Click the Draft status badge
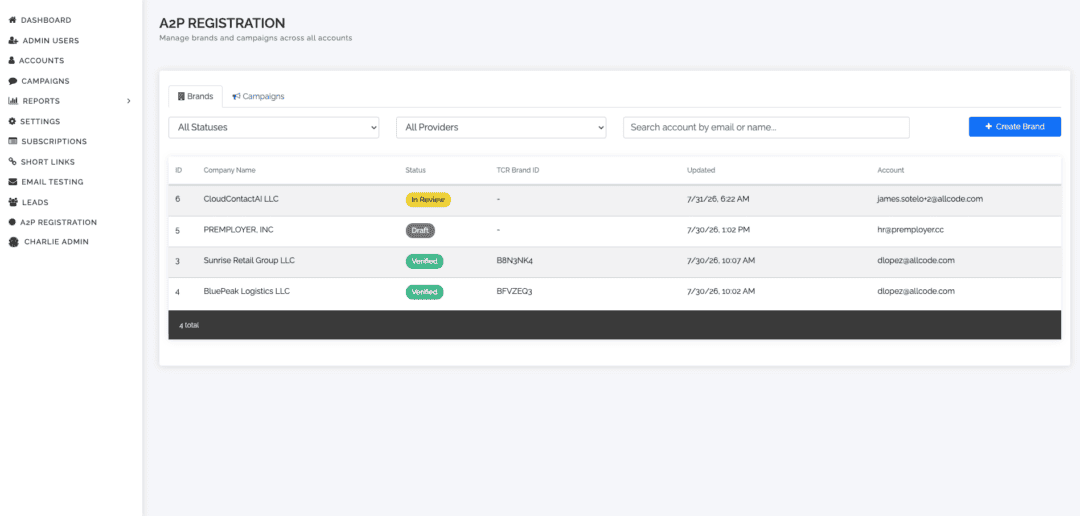Image resolution: width=1080 pixels, height=516 pixels. tap(420, 230)
